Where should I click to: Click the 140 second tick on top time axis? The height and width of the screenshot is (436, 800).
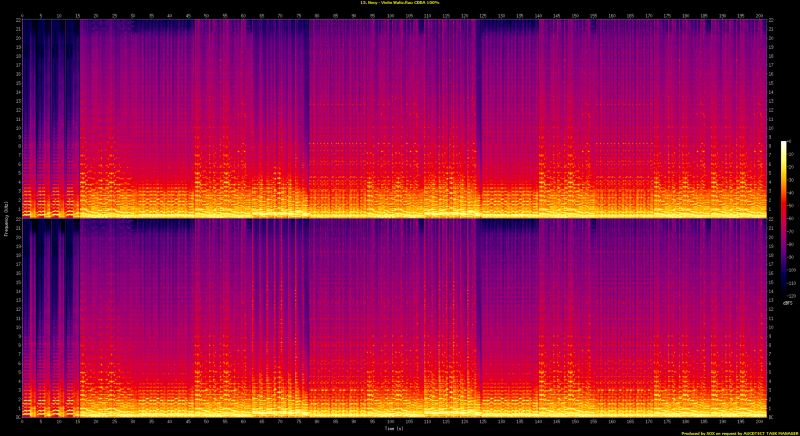click(x=538, y=15)
